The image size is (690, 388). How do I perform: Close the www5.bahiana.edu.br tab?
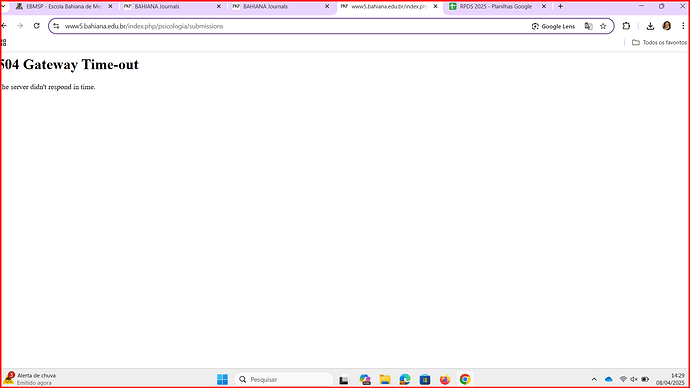pos(435,7)
